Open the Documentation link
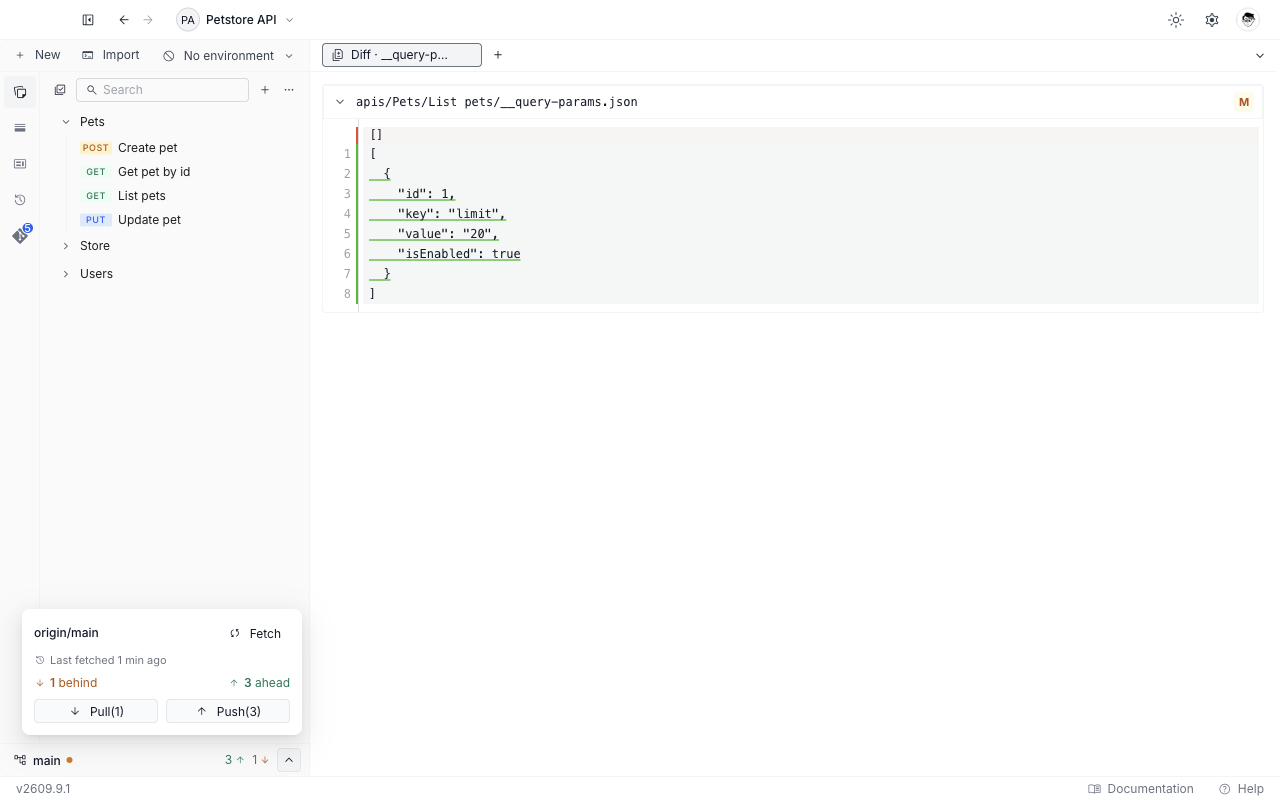The height and width of the screenshot is (800, 1280). (1141, 789)
